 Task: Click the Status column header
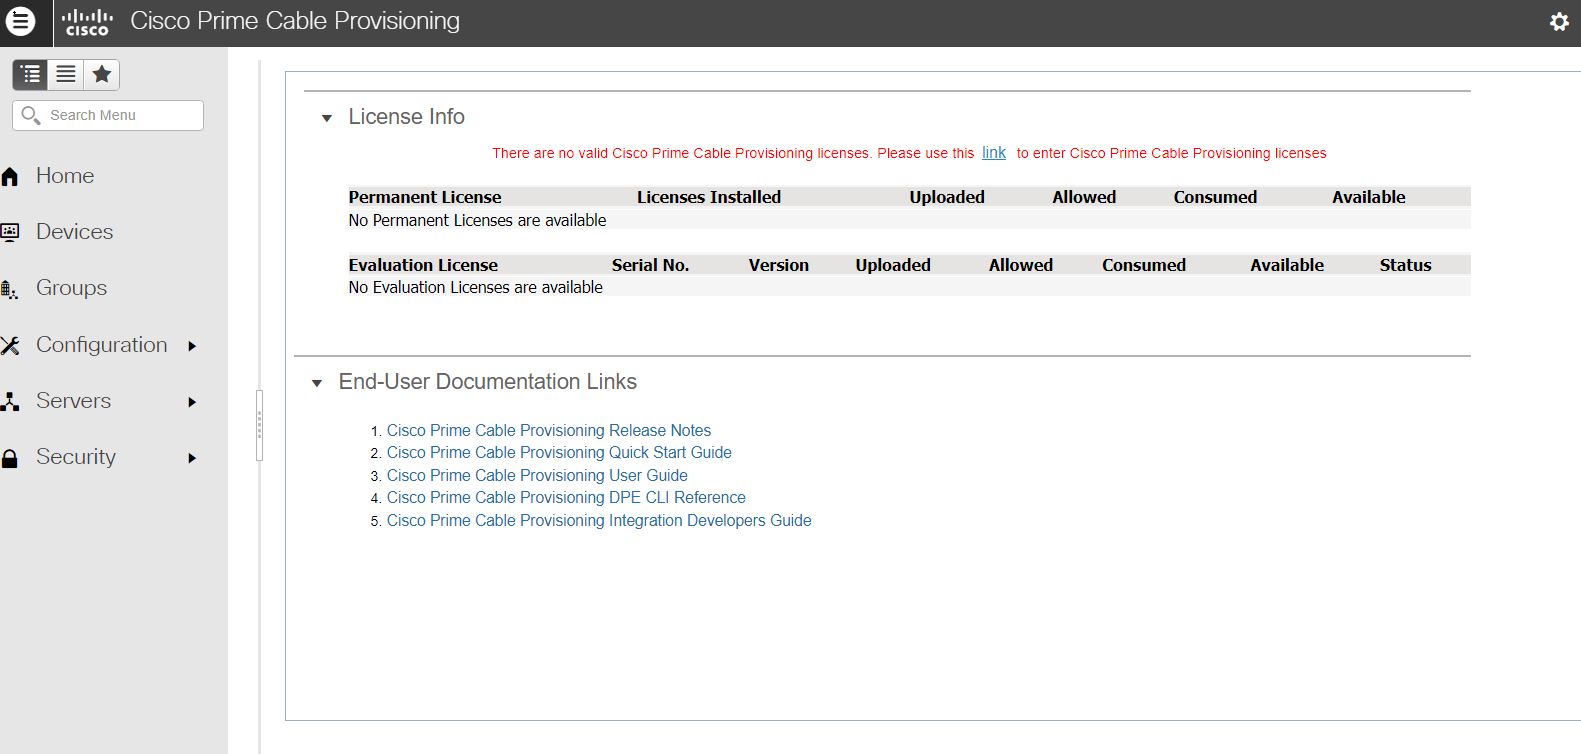pyautogui.click(x=1405, y=265)
